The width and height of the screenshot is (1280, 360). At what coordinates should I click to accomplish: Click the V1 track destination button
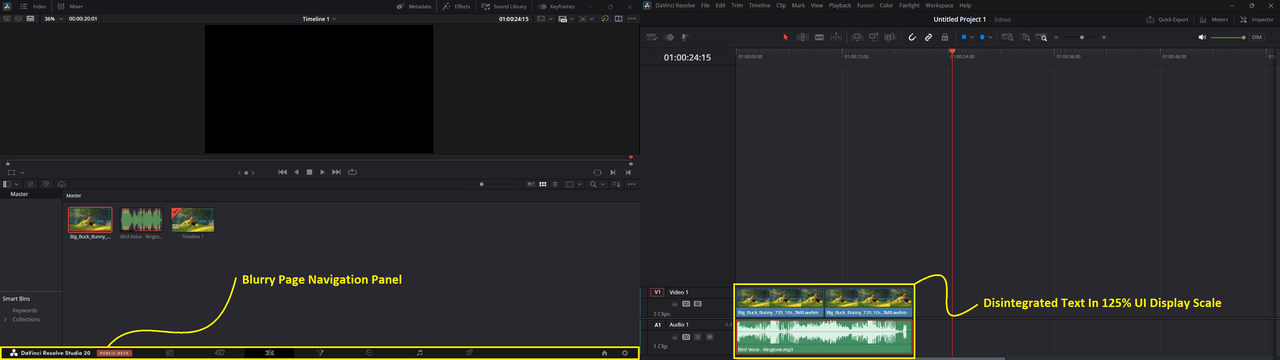(657, 292)
